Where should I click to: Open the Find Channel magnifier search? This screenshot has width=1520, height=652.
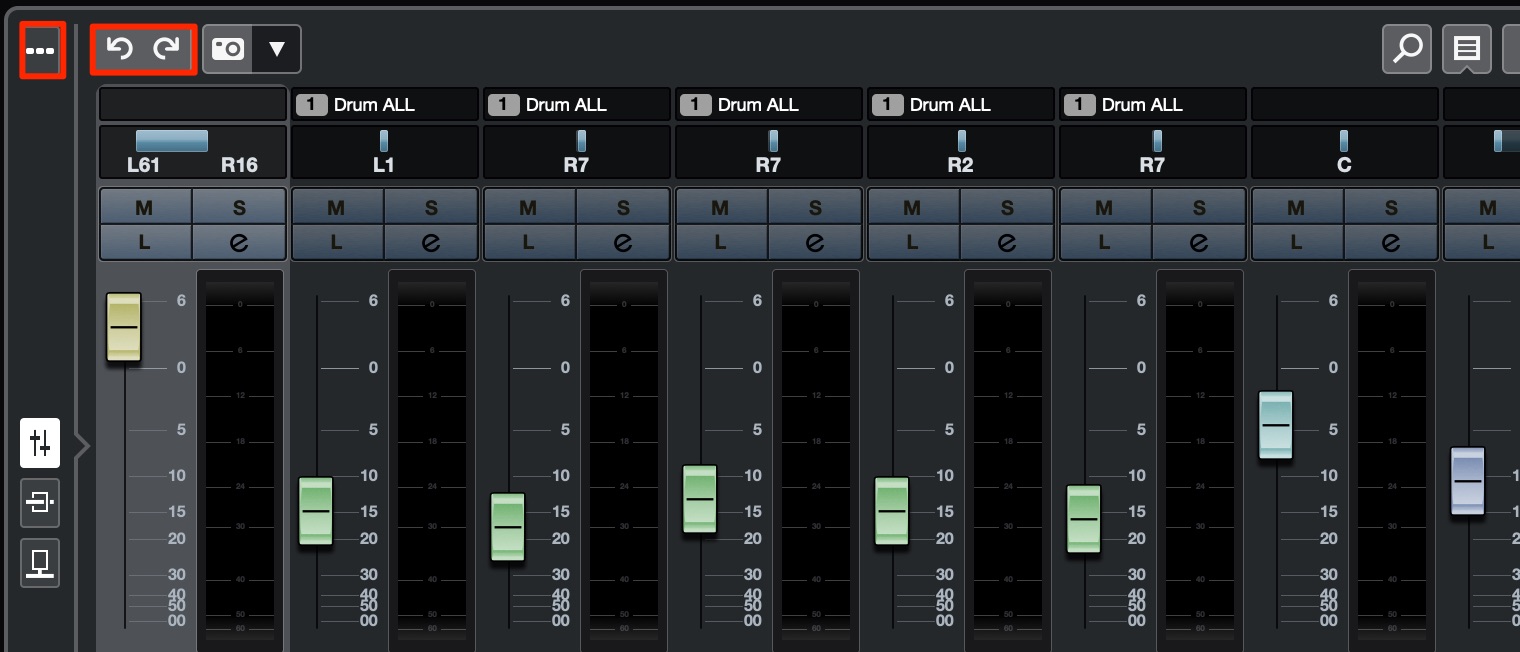coord(1407,49)
